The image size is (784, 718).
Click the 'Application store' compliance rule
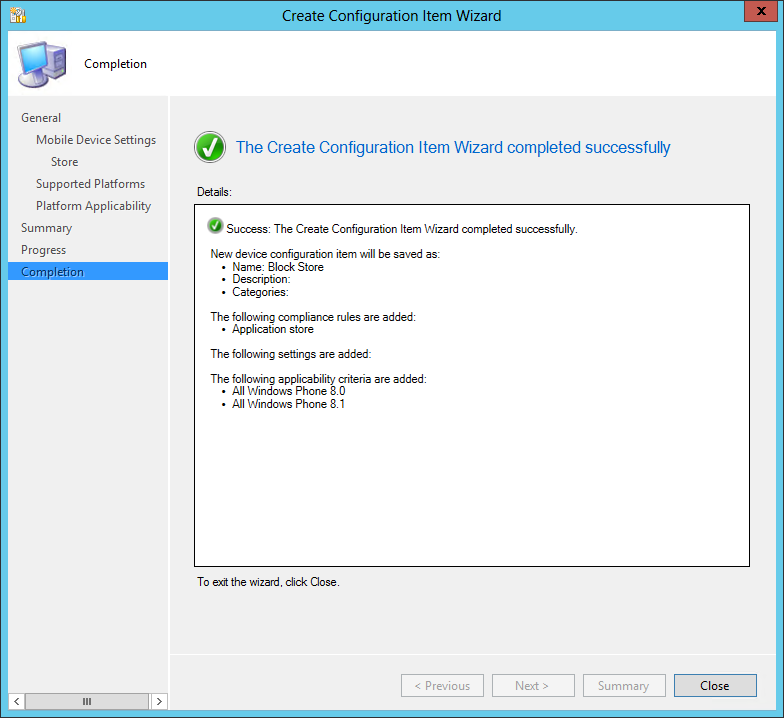(273, 329)
